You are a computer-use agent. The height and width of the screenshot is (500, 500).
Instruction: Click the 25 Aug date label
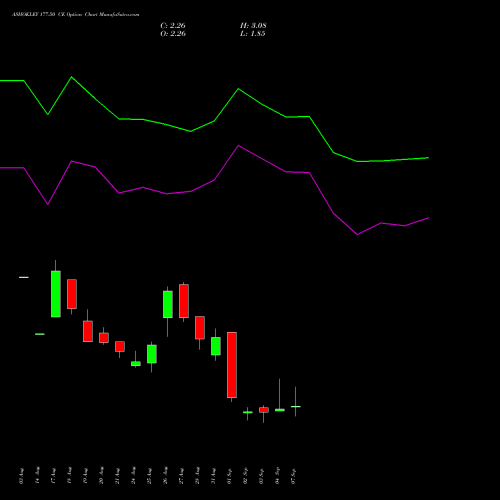[x=149, y=476]
